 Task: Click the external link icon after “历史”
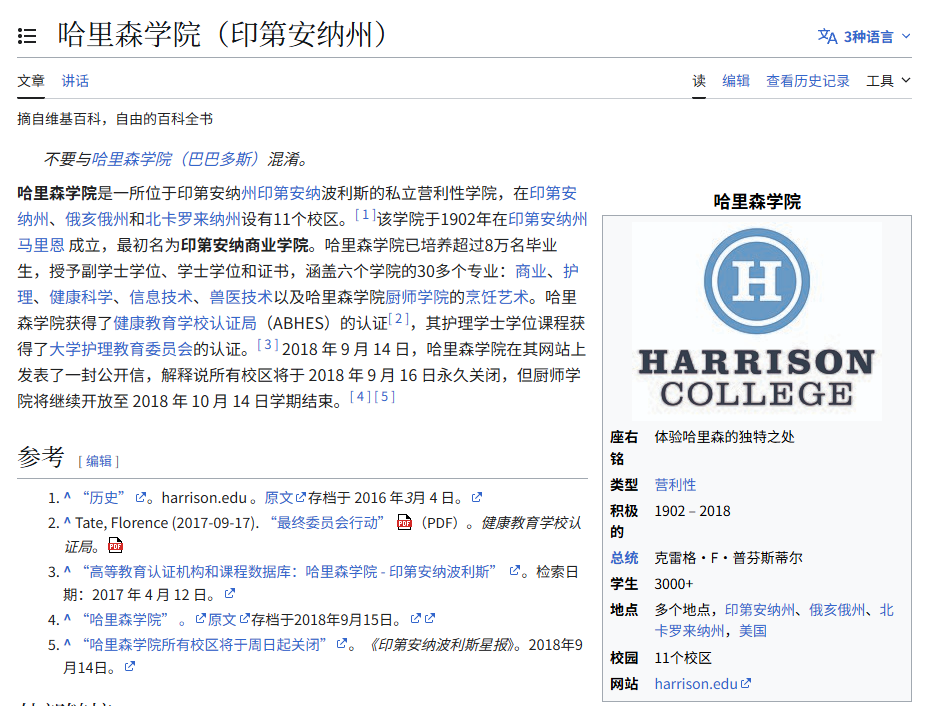(141, 498)
